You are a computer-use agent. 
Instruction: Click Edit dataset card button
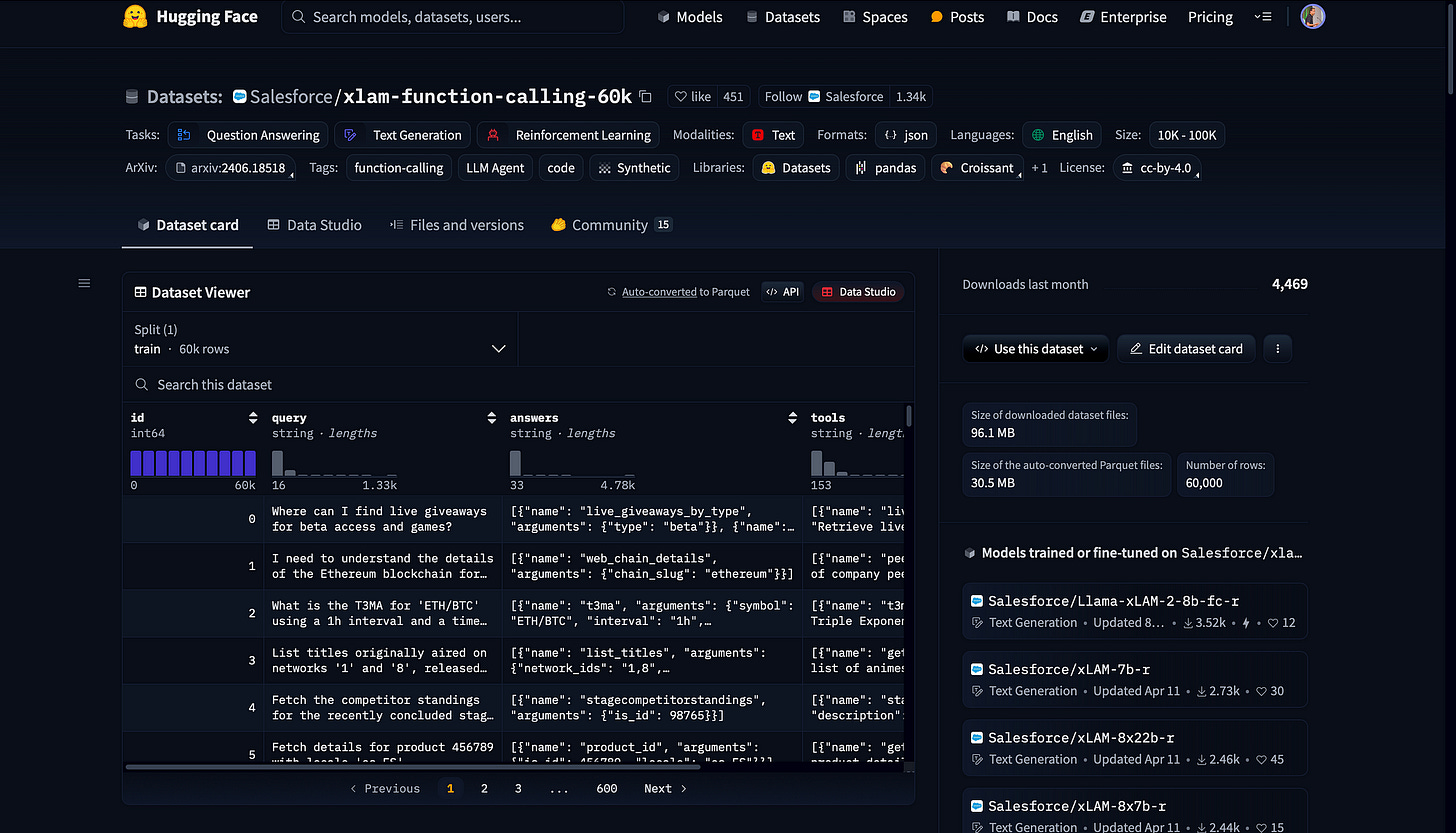pyautogui.click(x=1186, y=349)
